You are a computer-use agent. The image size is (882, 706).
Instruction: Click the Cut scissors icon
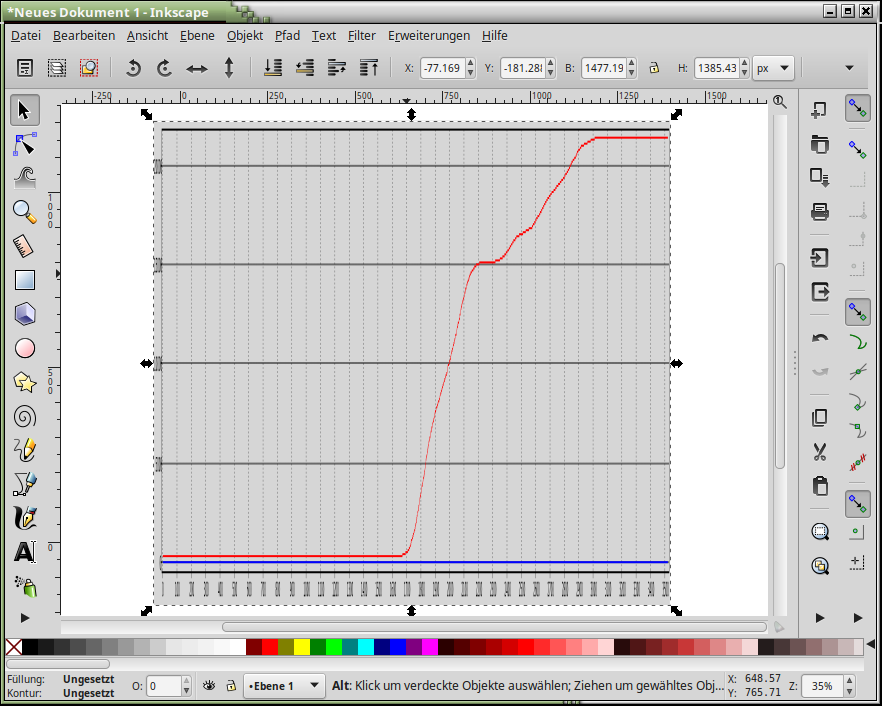click(820, 452)
